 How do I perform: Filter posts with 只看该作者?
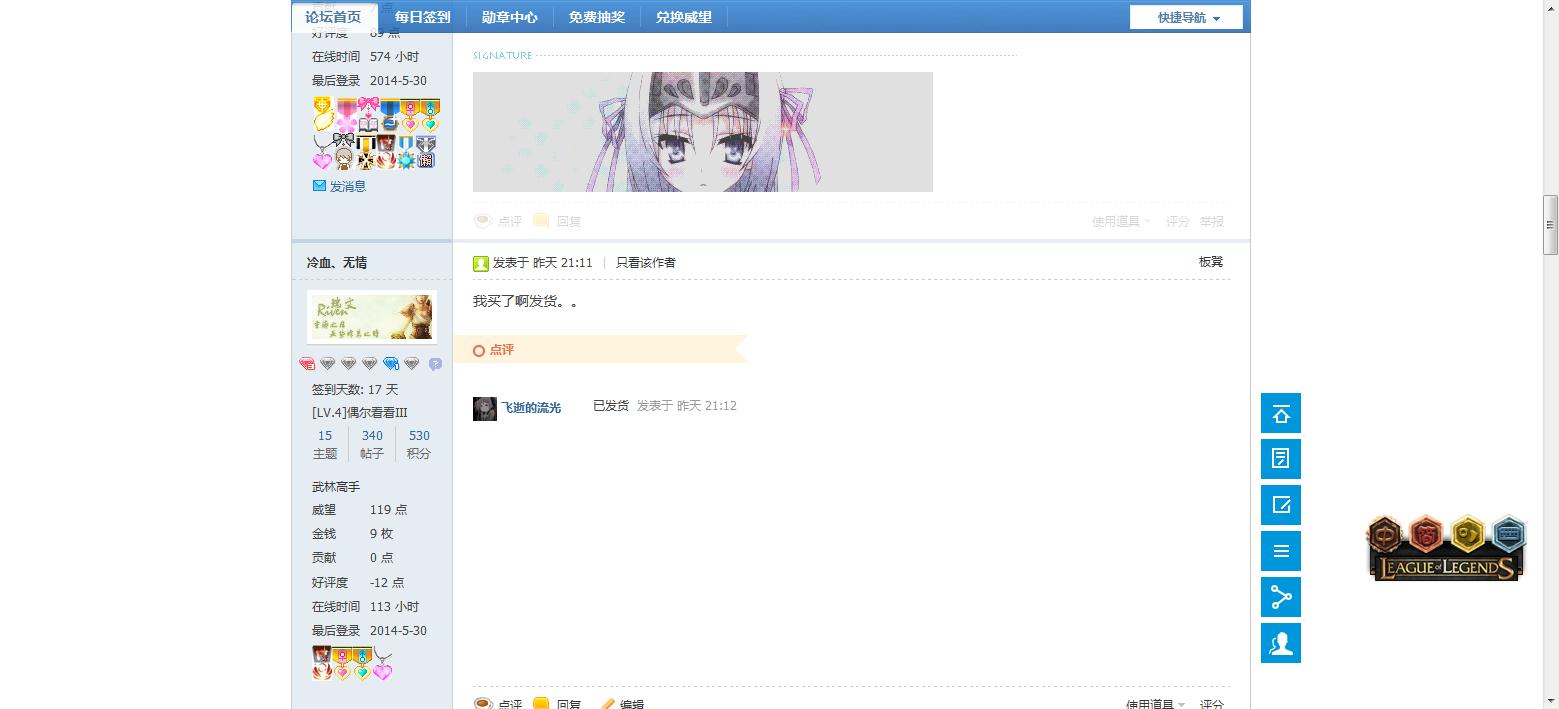(646, 263)
